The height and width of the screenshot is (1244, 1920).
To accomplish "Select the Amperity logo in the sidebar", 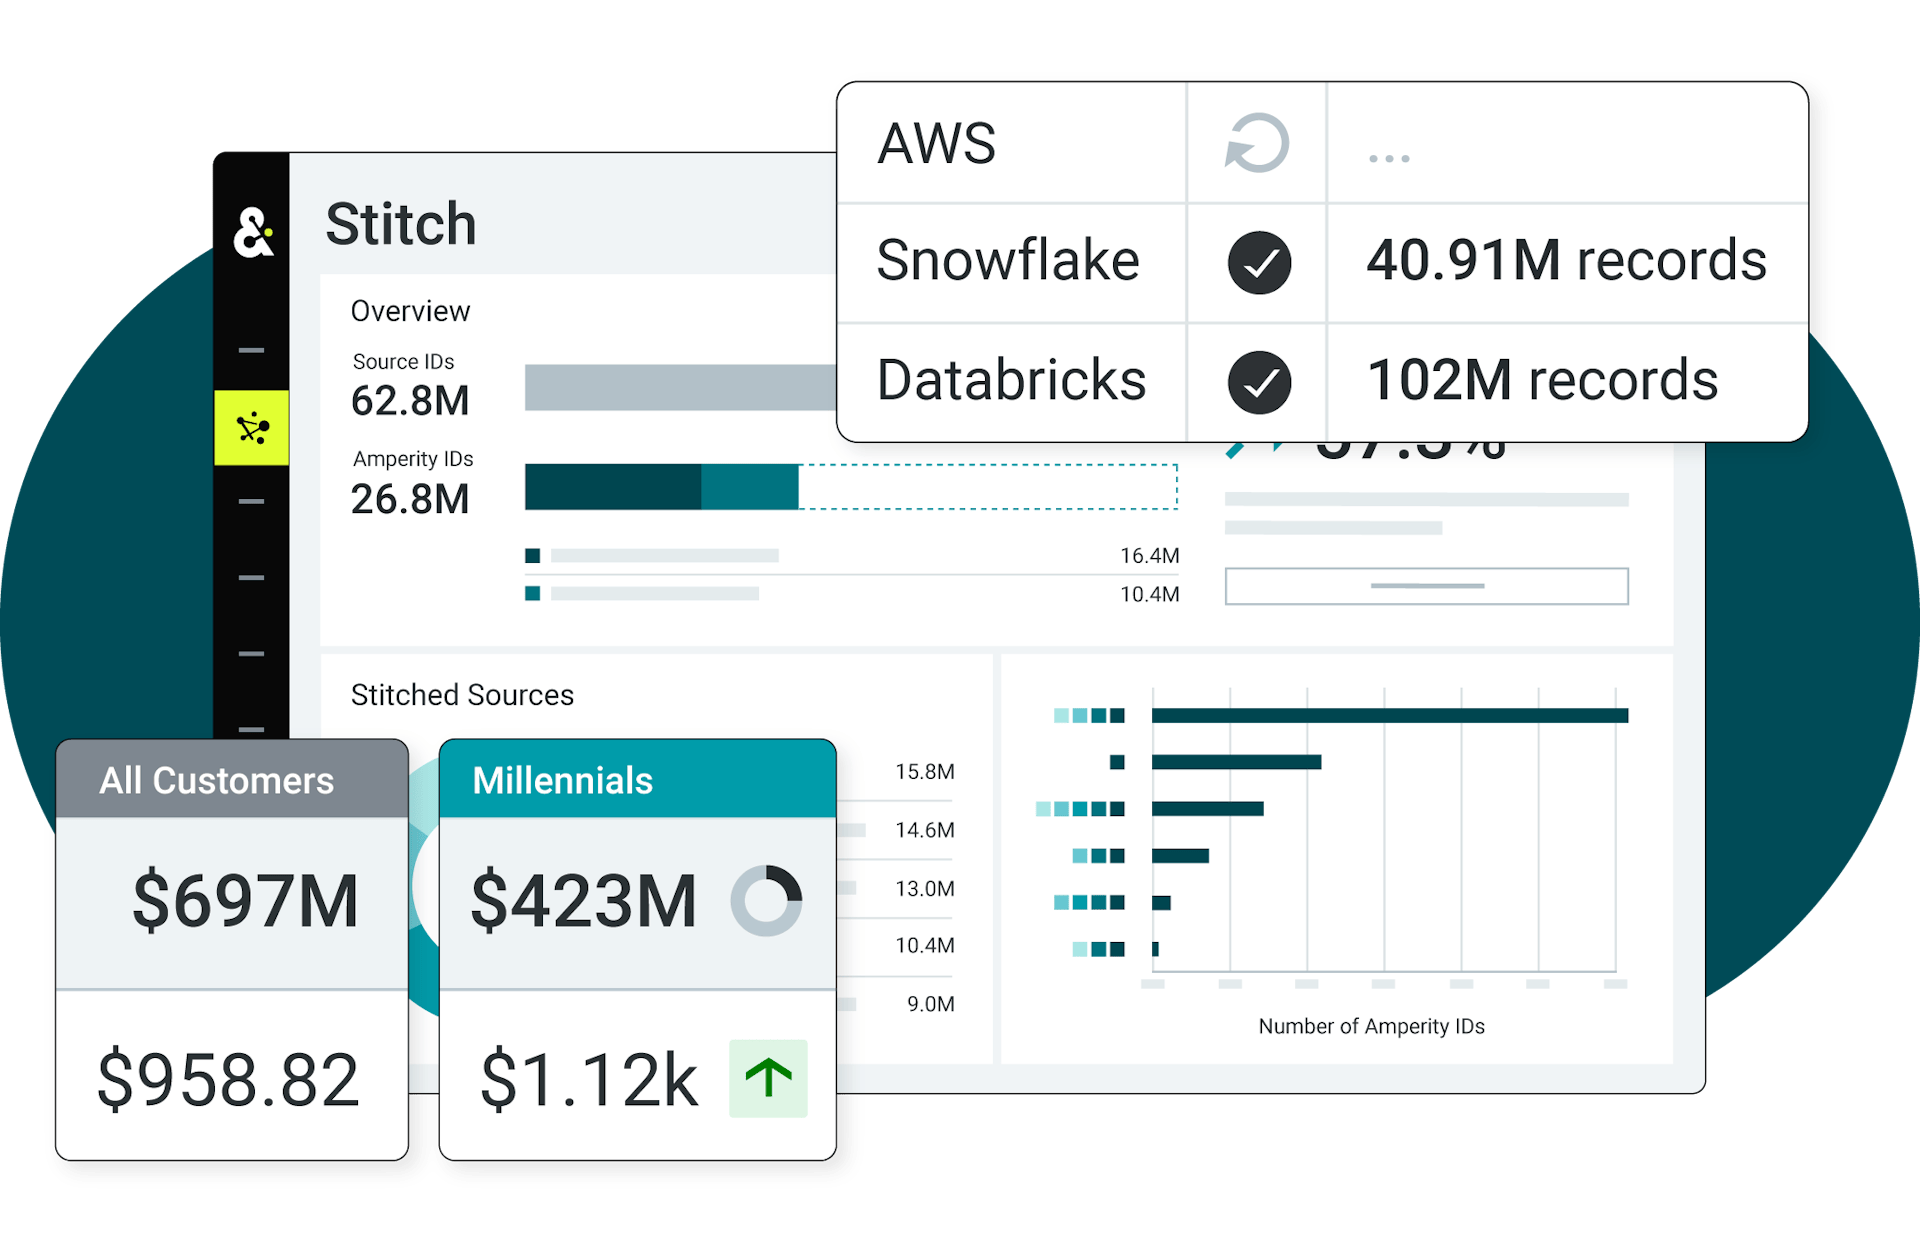I will (252, 230).
